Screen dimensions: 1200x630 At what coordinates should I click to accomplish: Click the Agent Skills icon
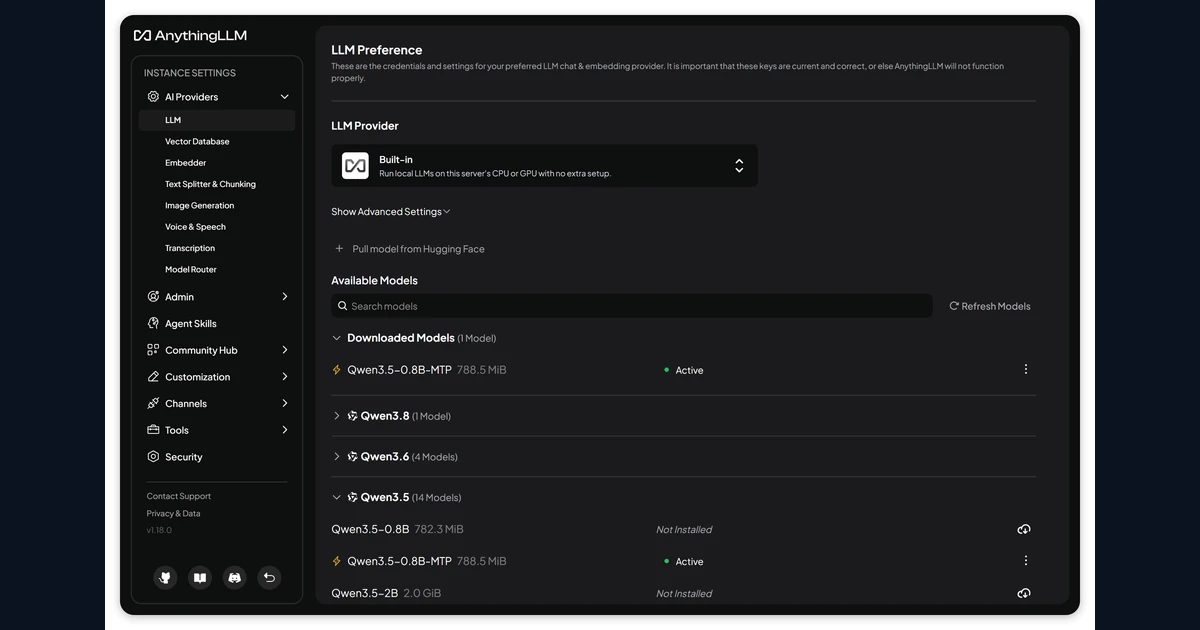pyautogui.click(x=153, y=323)
